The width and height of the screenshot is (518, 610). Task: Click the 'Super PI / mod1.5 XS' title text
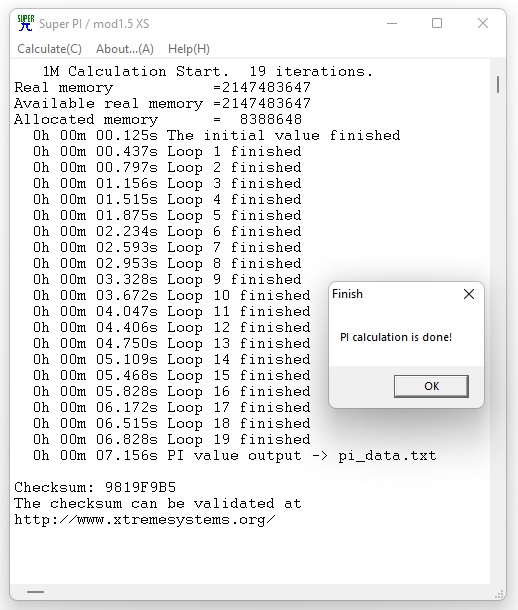pyautogui.click(x=94, y=24)
